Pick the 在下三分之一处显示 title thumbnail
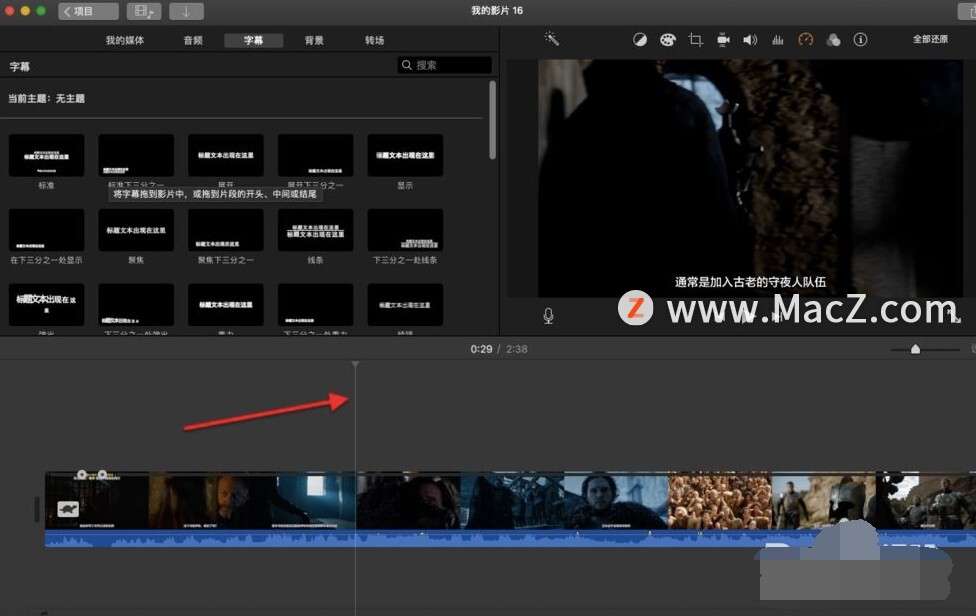976x616 pixels. [47, 230]
